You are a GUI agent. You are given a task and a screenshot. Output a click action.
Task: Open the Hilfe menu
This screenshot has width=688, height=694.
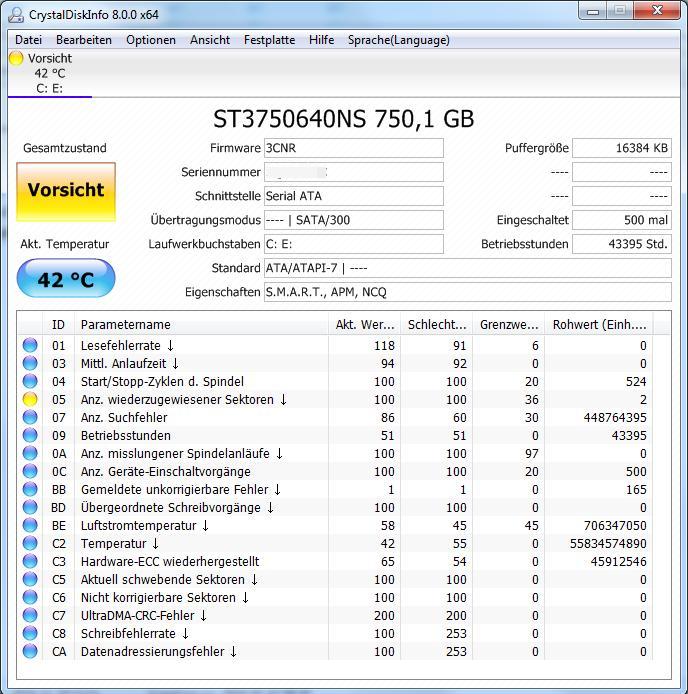click(321, 40)
